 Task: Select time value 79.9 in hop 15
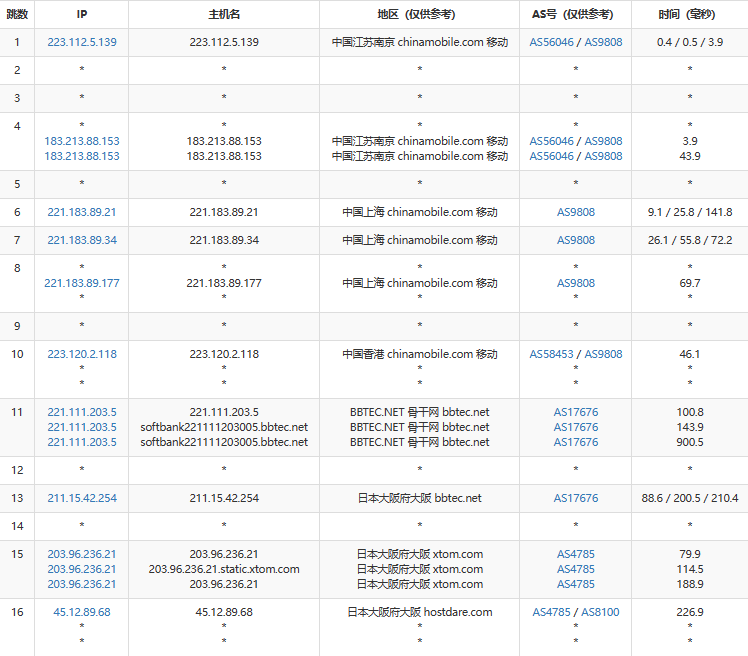(690, 554)
